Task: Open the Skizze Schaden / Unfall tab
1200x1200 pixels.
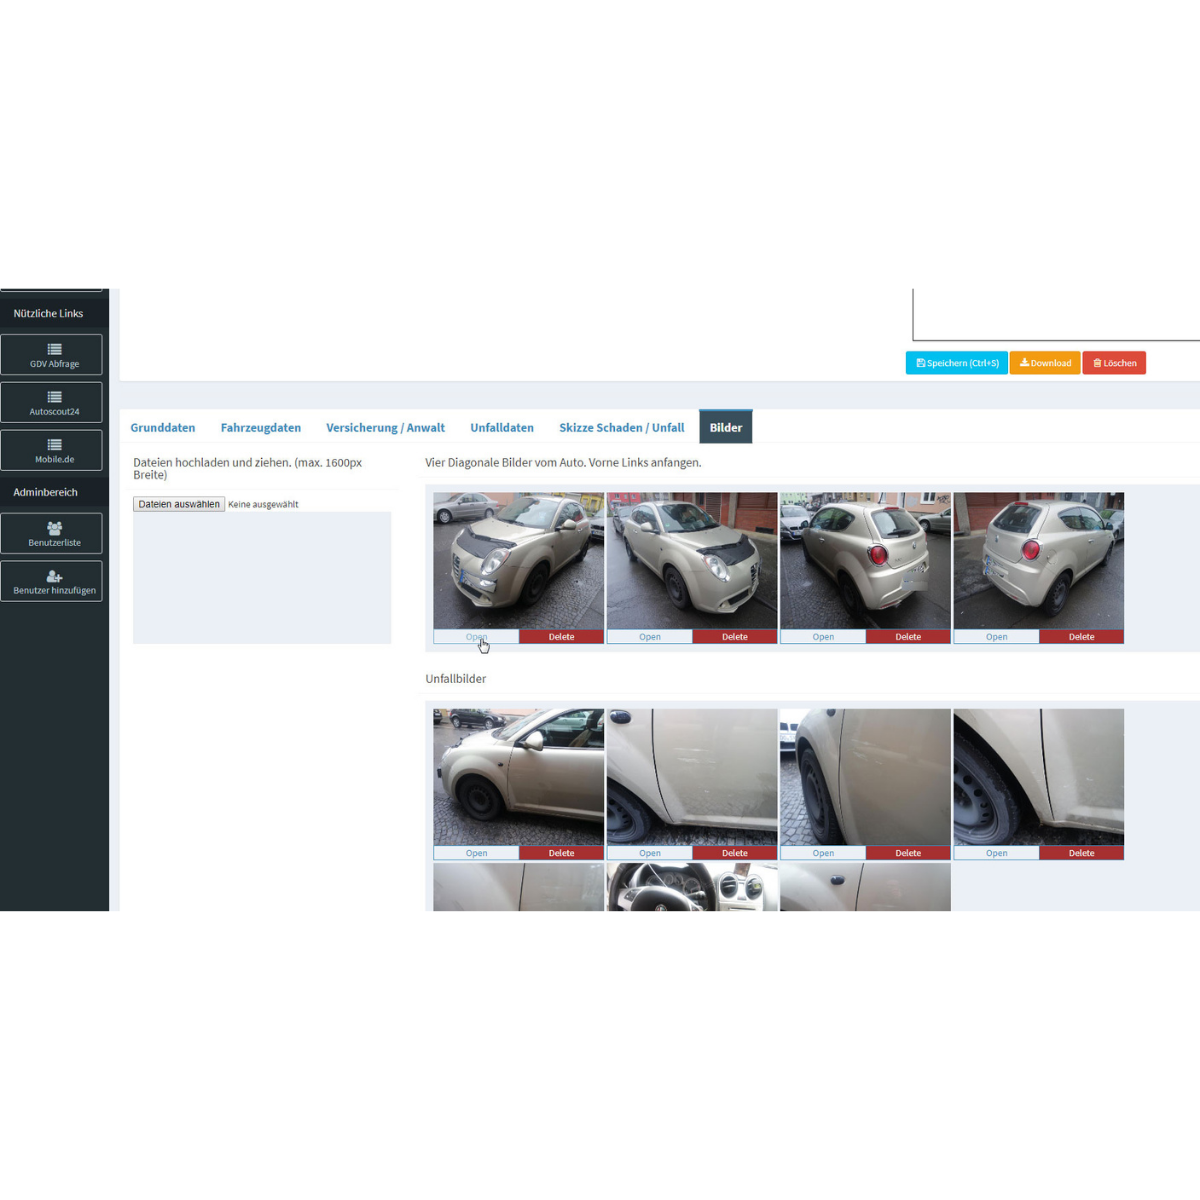Action: click(621, 428)
